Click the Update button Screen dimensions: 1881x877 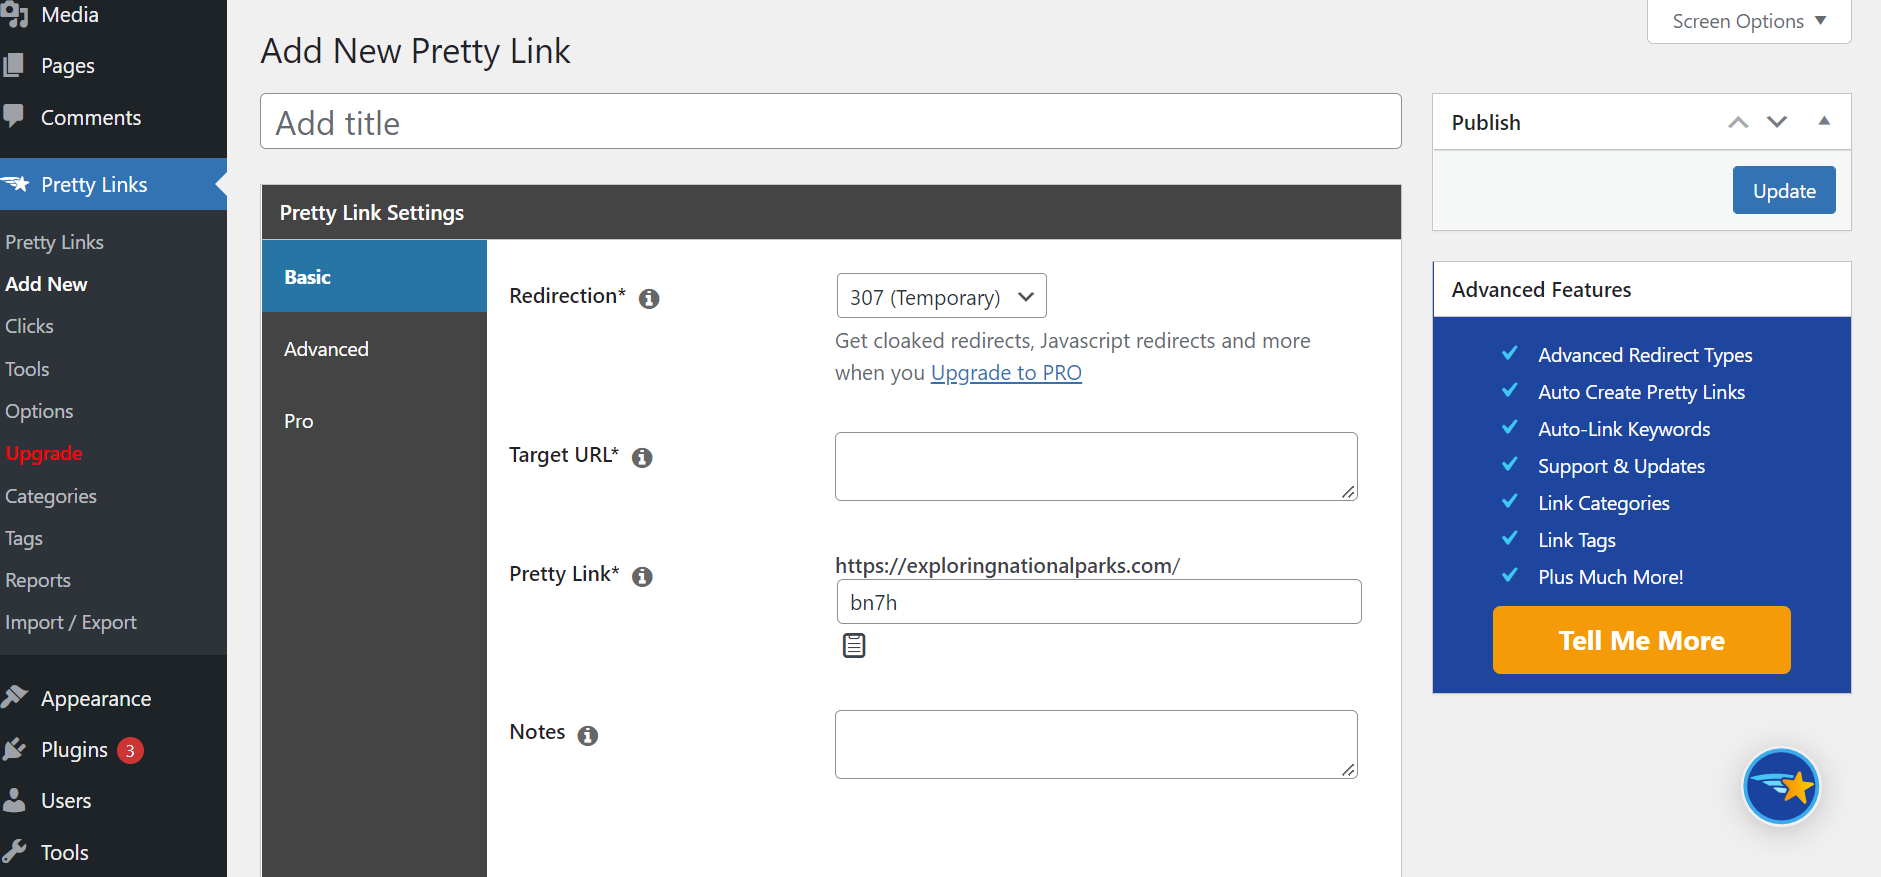click(1784, 190)
